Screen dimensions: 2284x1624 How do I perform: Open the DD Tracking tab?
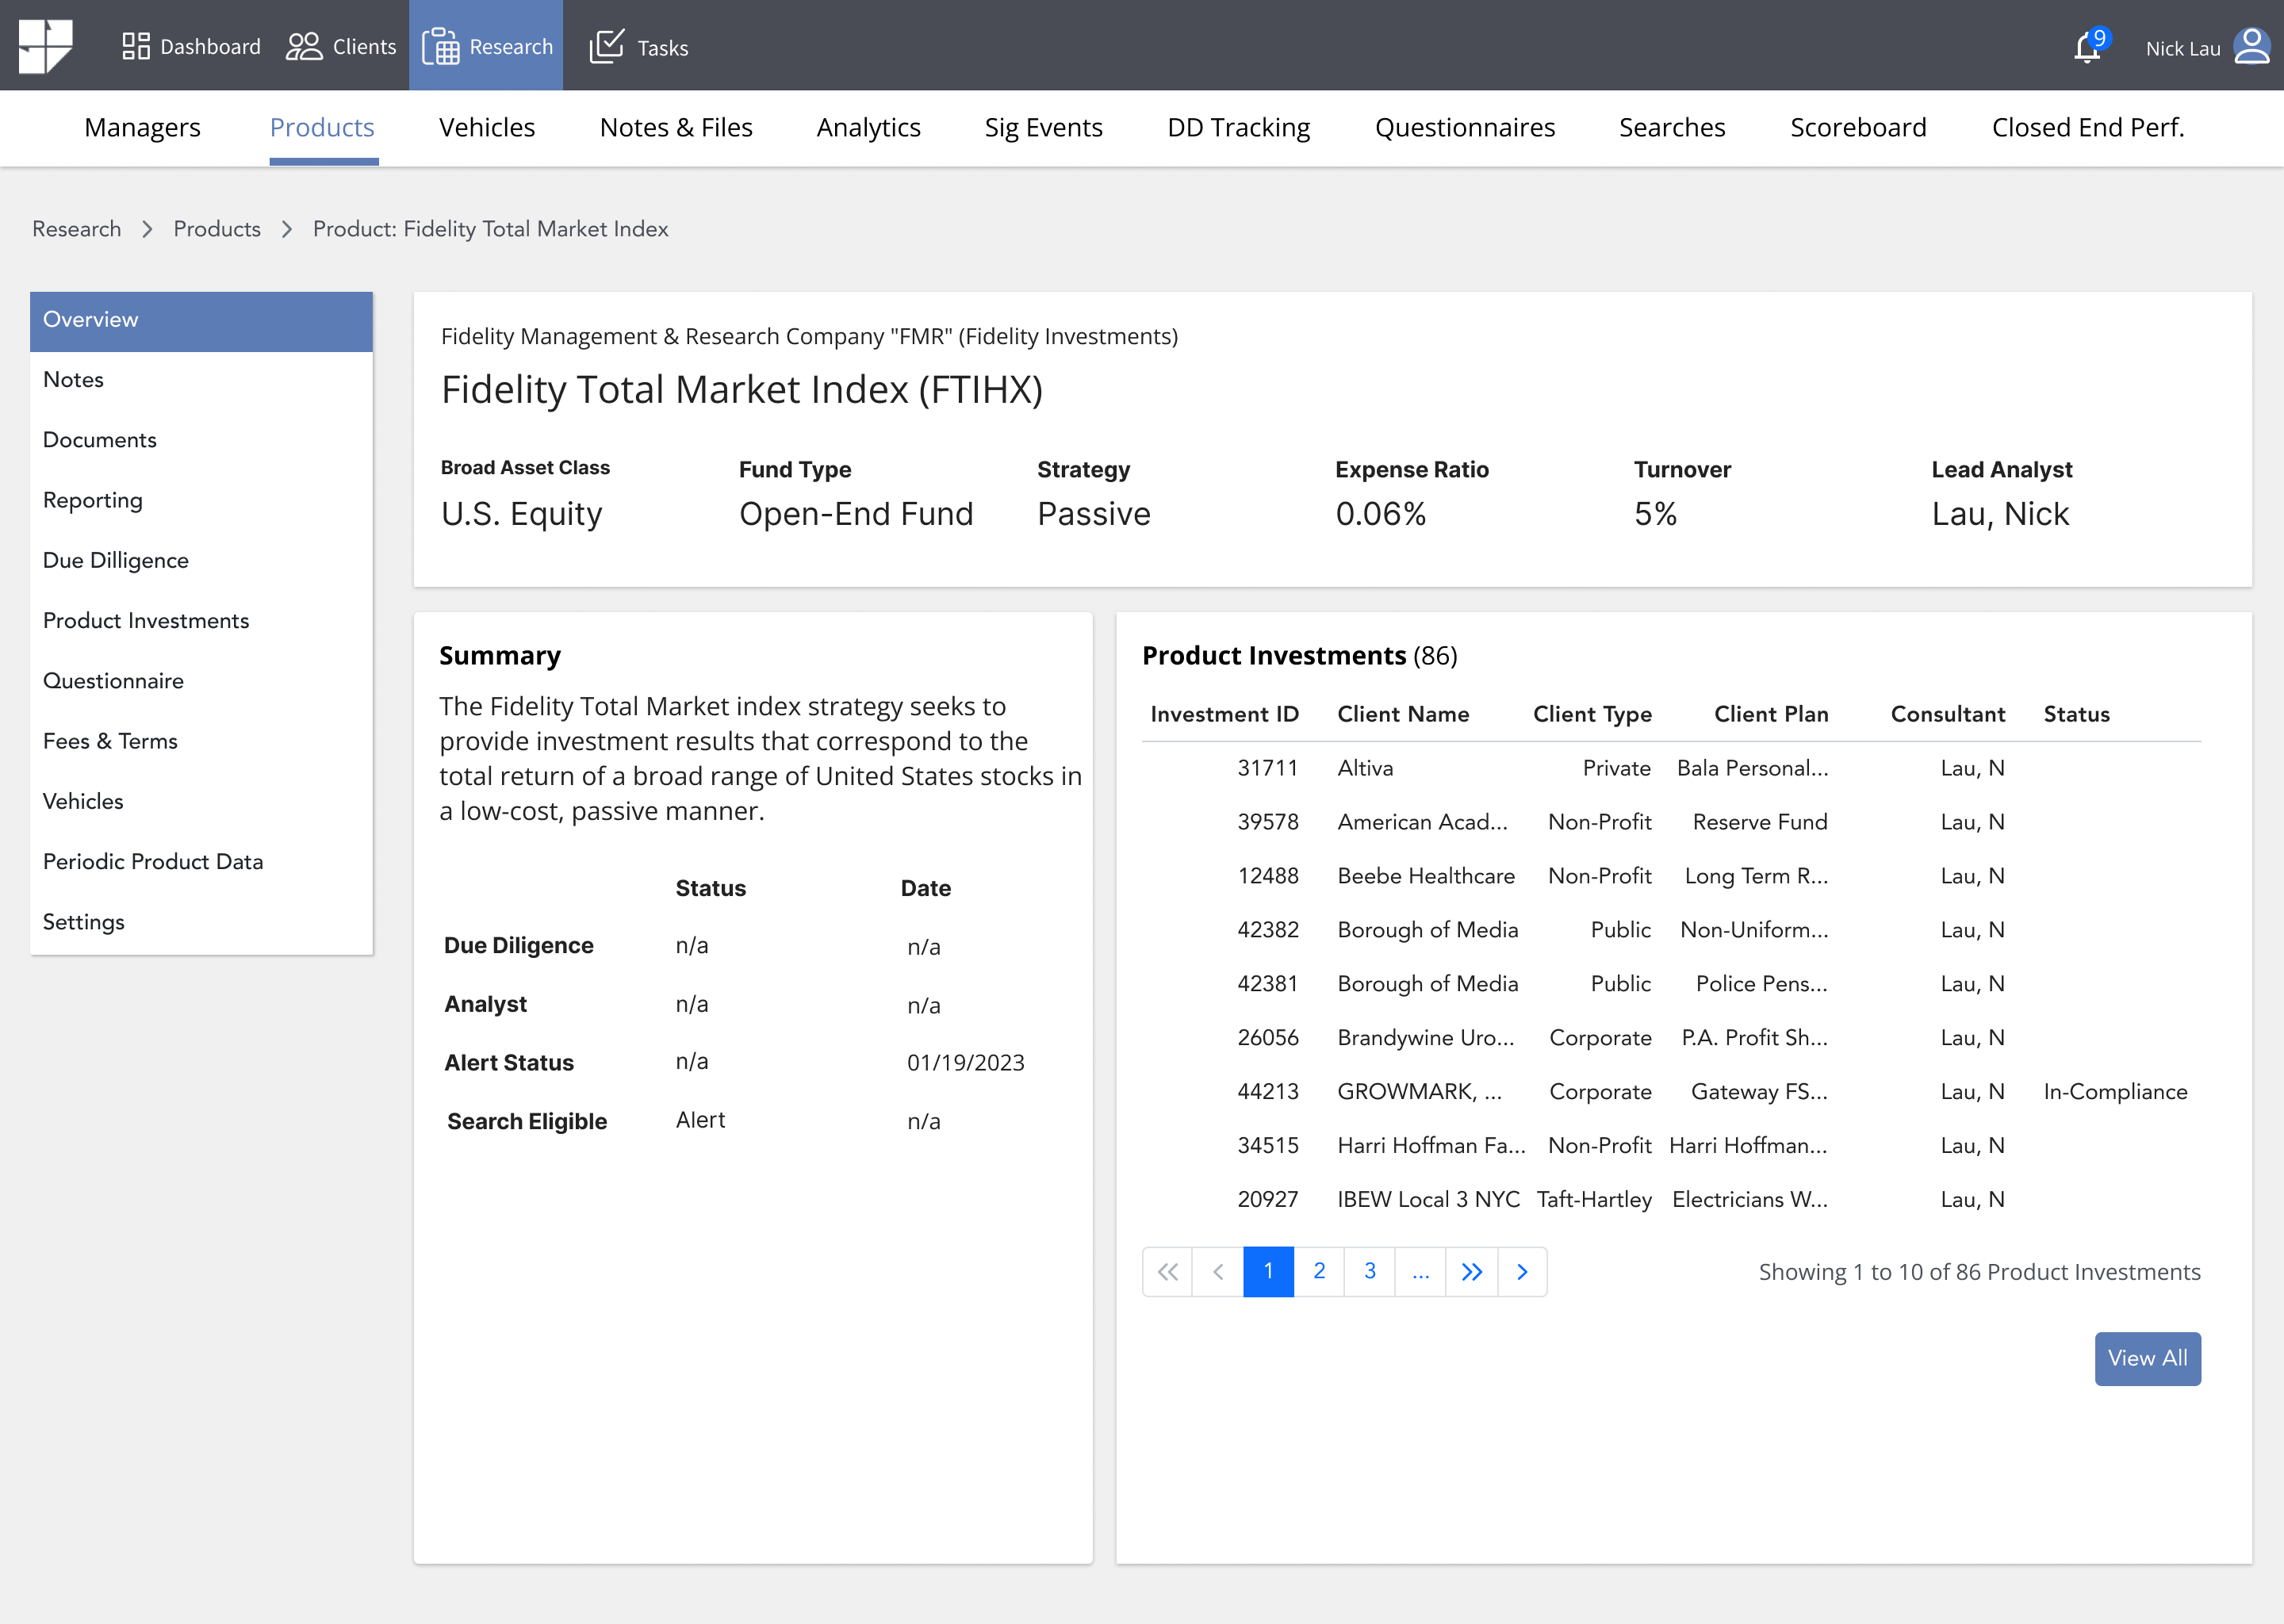click(x=1238, y=127)
